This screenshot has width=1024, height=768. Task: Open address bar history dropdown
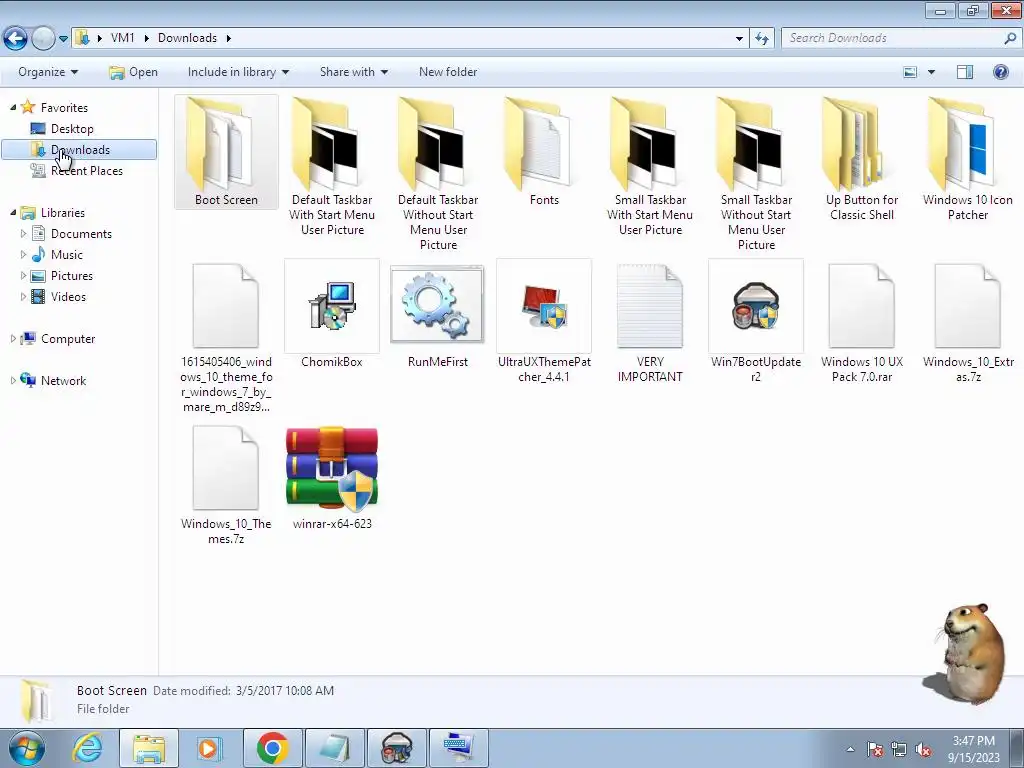pyautogui.click(x=739, y=38)
